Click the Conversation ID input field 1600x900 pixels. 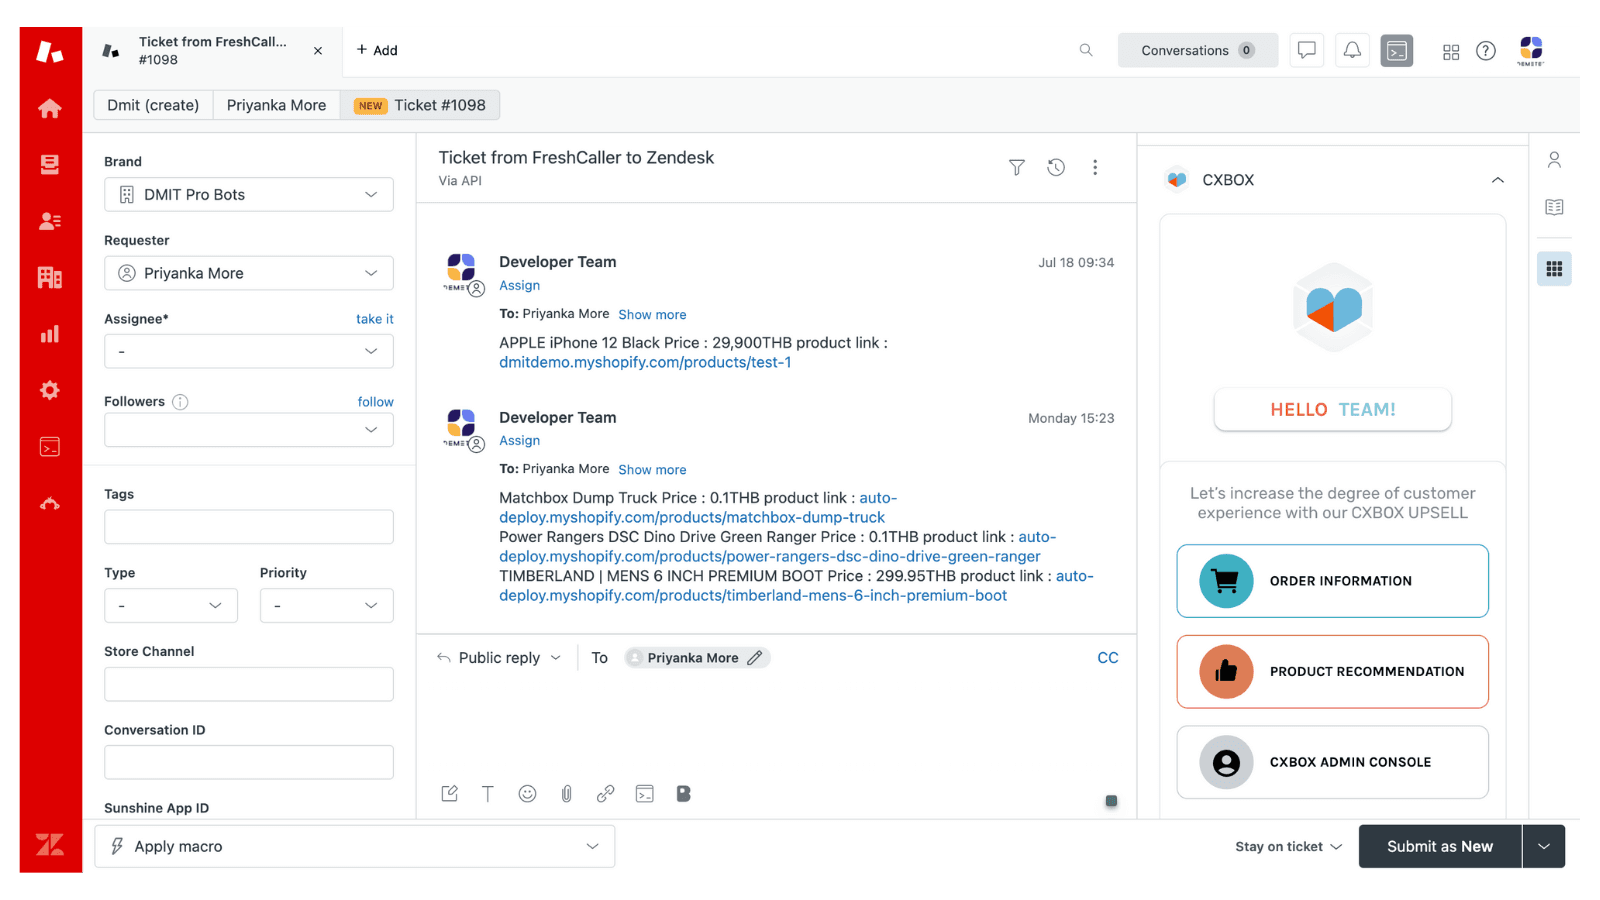(249, 762)
